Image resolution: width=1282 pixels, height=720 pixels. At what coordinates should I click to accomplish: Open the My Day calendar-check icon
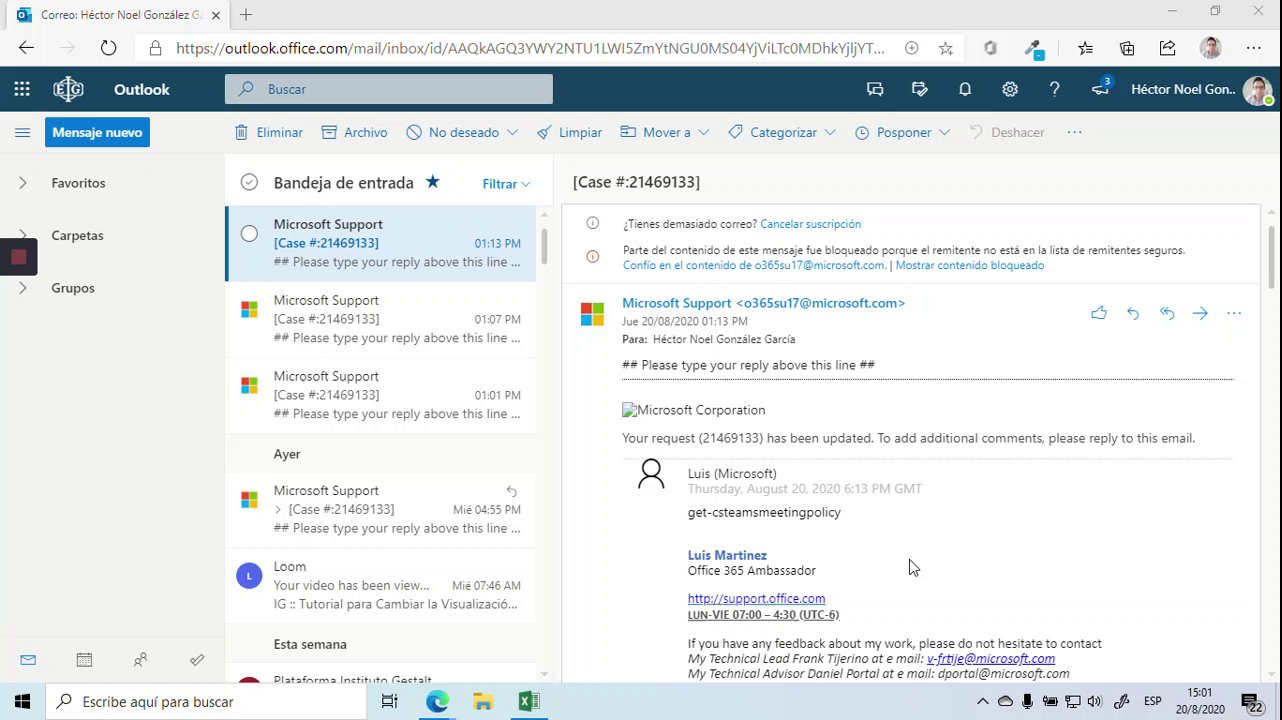coord(920,89)
